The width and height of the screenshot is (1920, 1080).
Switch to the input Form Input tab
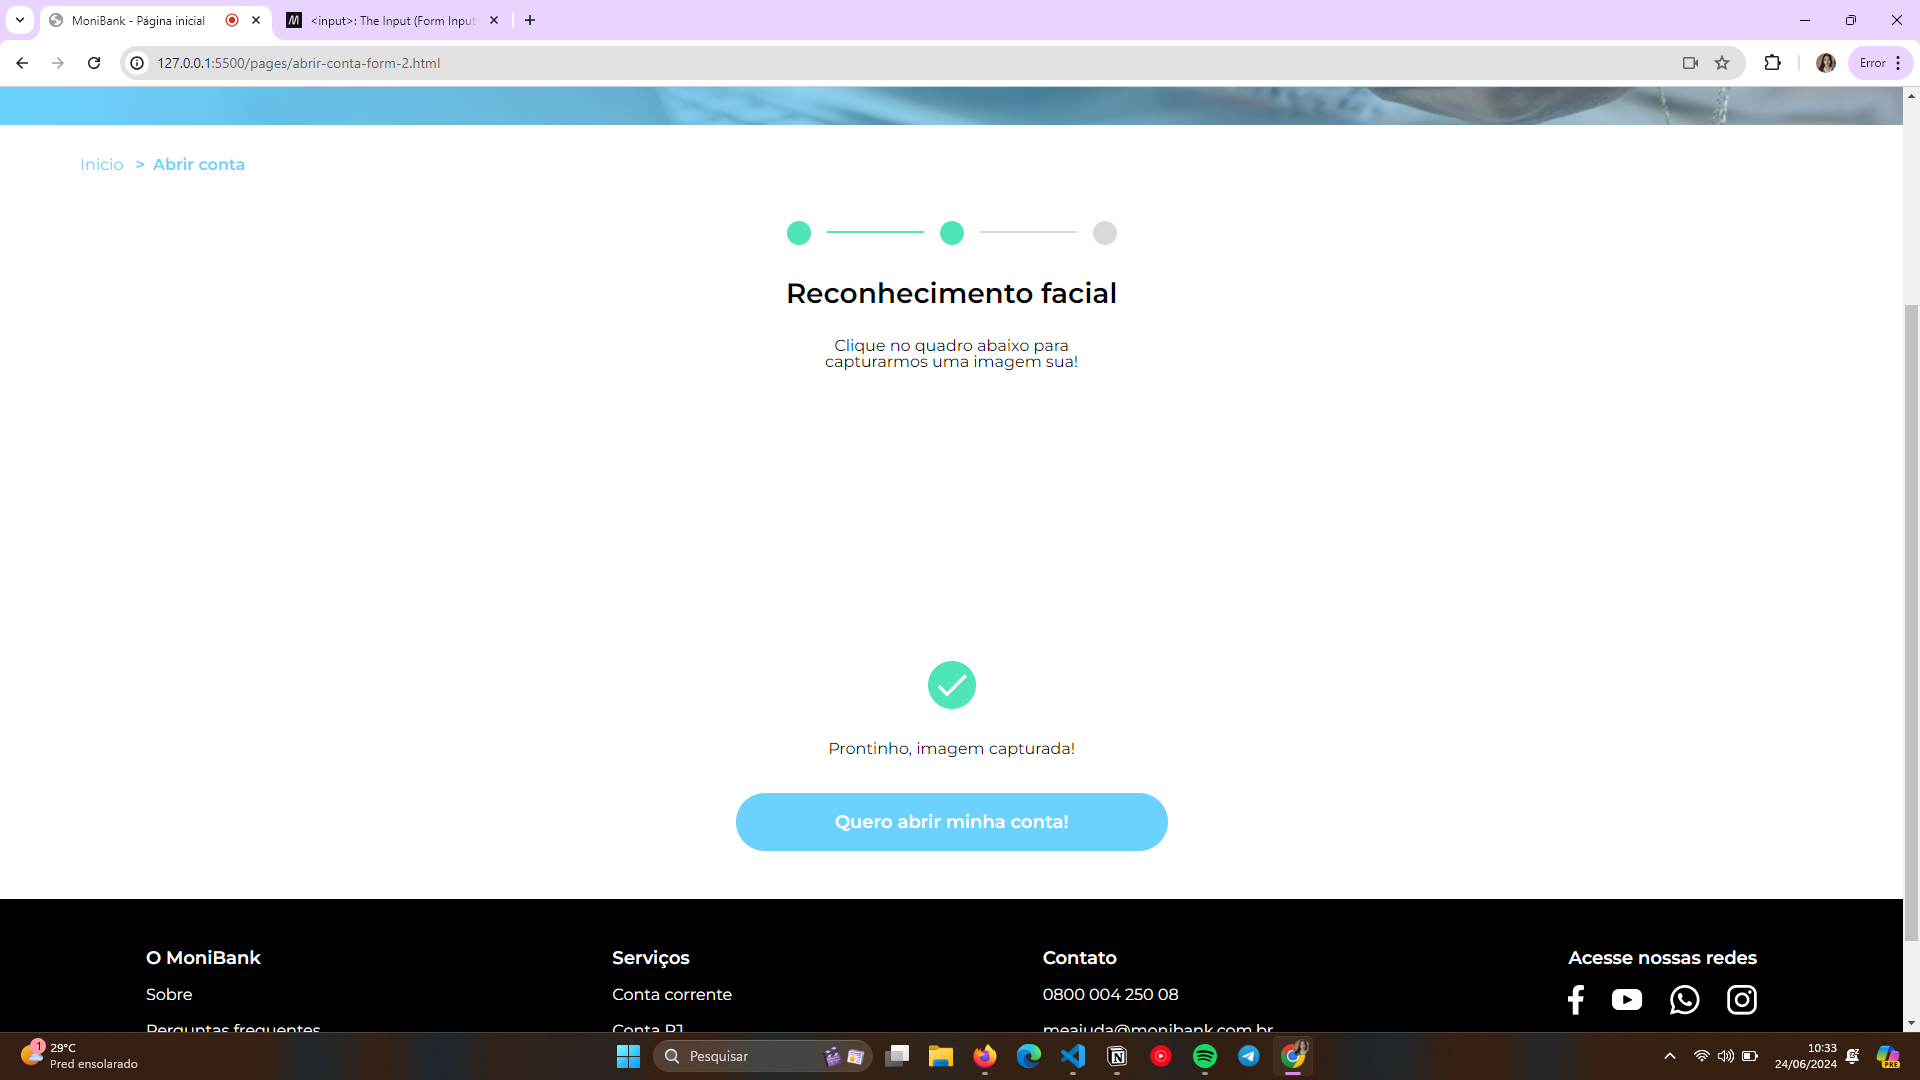393,20
